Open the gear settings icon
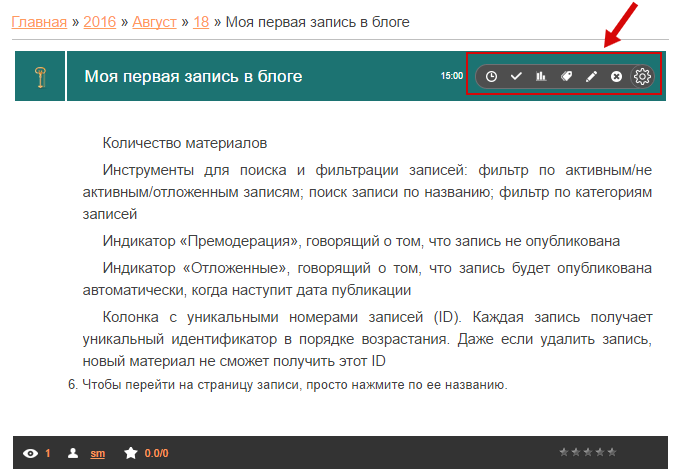This screenshot has height=471, width=679. [x=642, y=76]
